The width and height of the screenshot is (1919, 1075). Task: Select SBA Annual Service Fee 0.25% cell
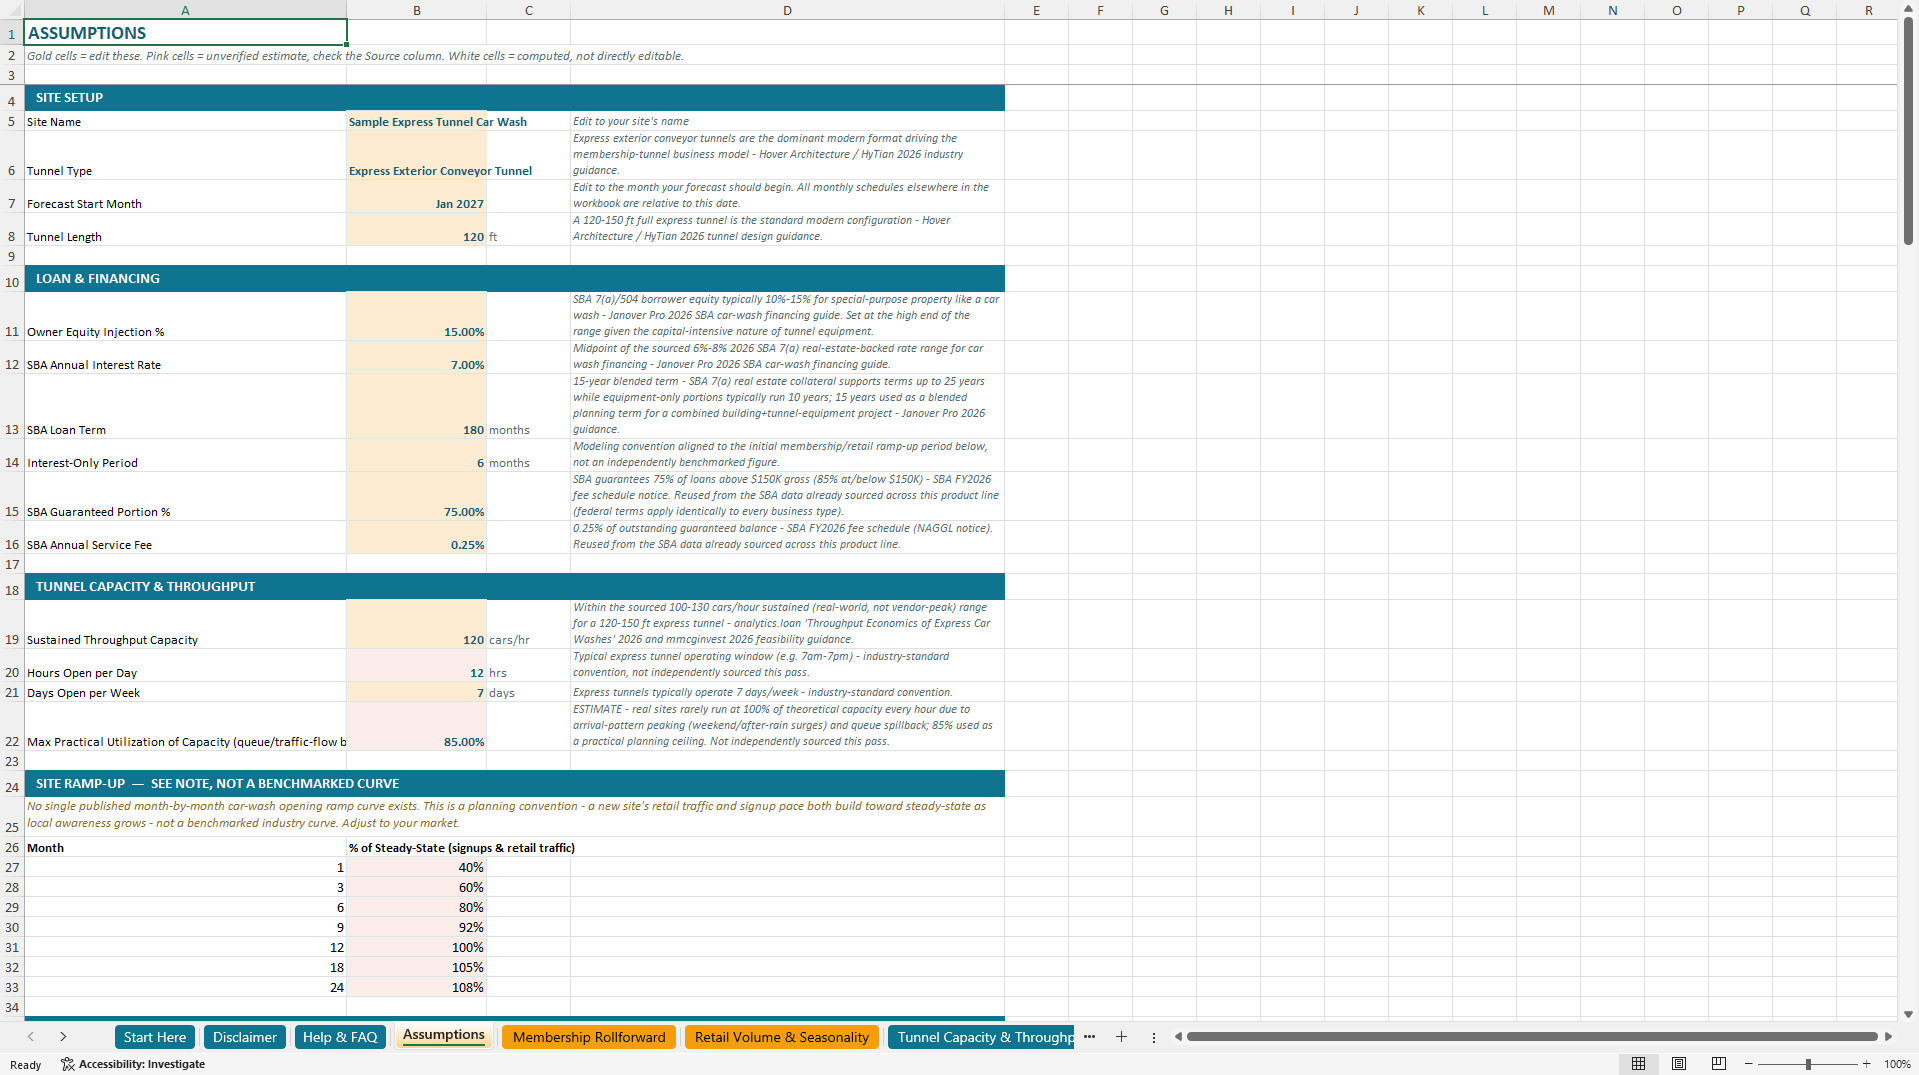tap(417, 537)
